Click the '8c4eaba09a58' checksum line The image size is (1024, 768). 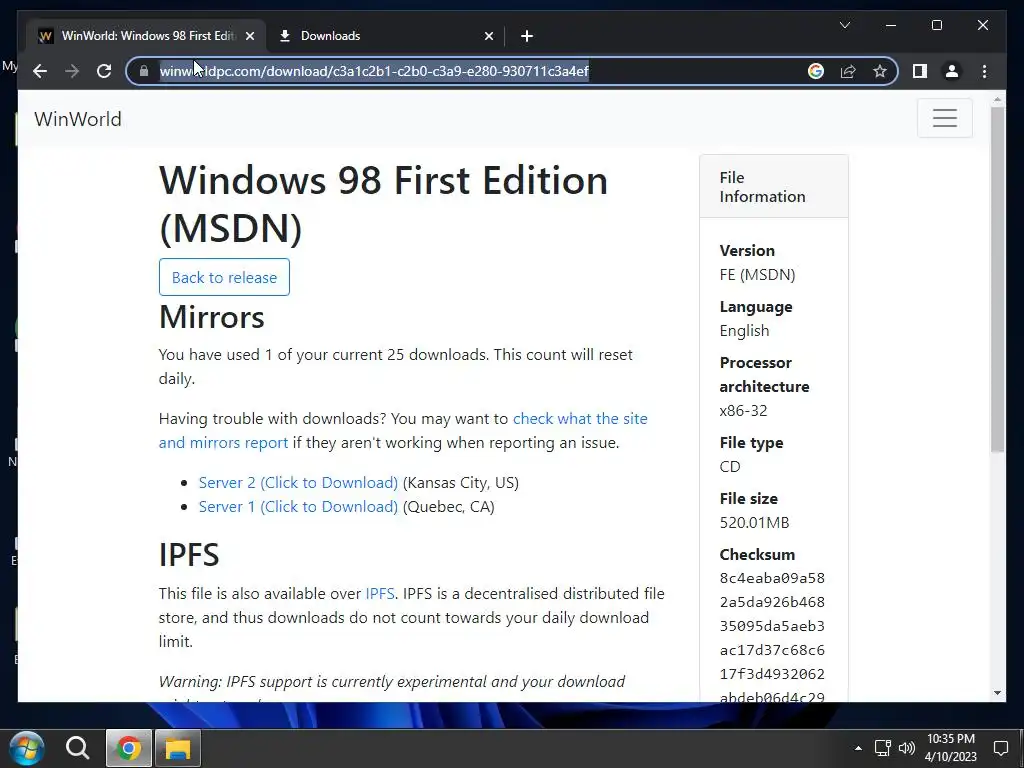[772, 578]
